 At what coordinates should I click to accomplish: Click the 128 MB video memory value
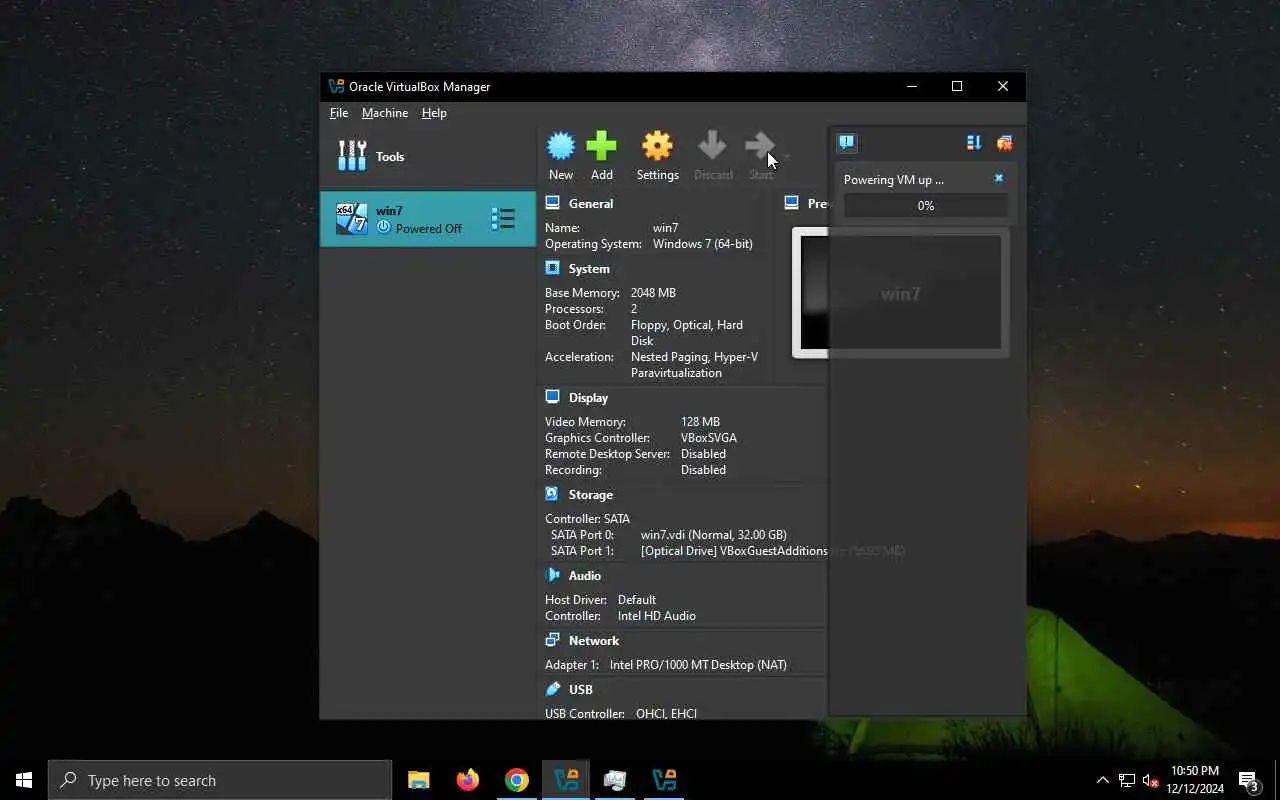[700, 422]
